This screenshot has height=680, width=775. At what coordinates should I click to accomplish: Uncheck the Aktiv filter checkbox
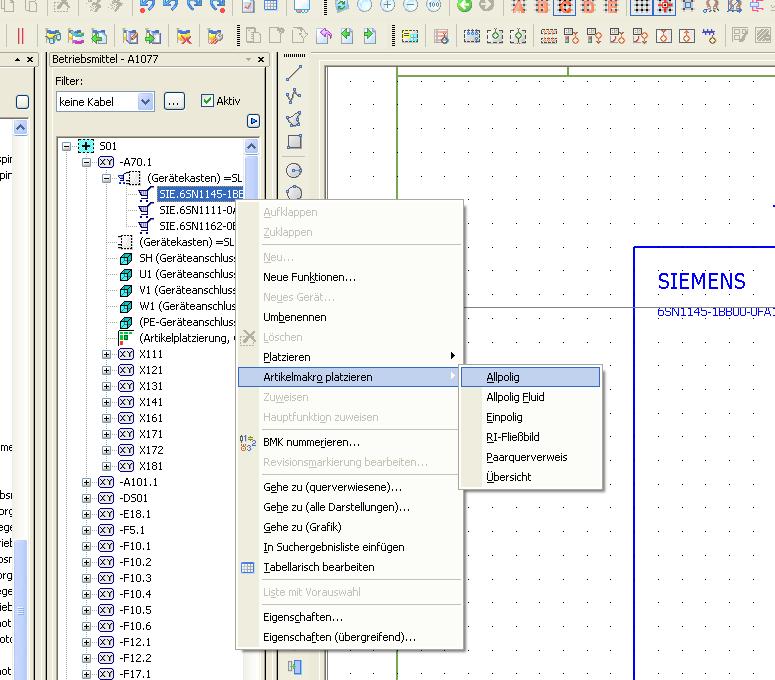click(207, 101)
